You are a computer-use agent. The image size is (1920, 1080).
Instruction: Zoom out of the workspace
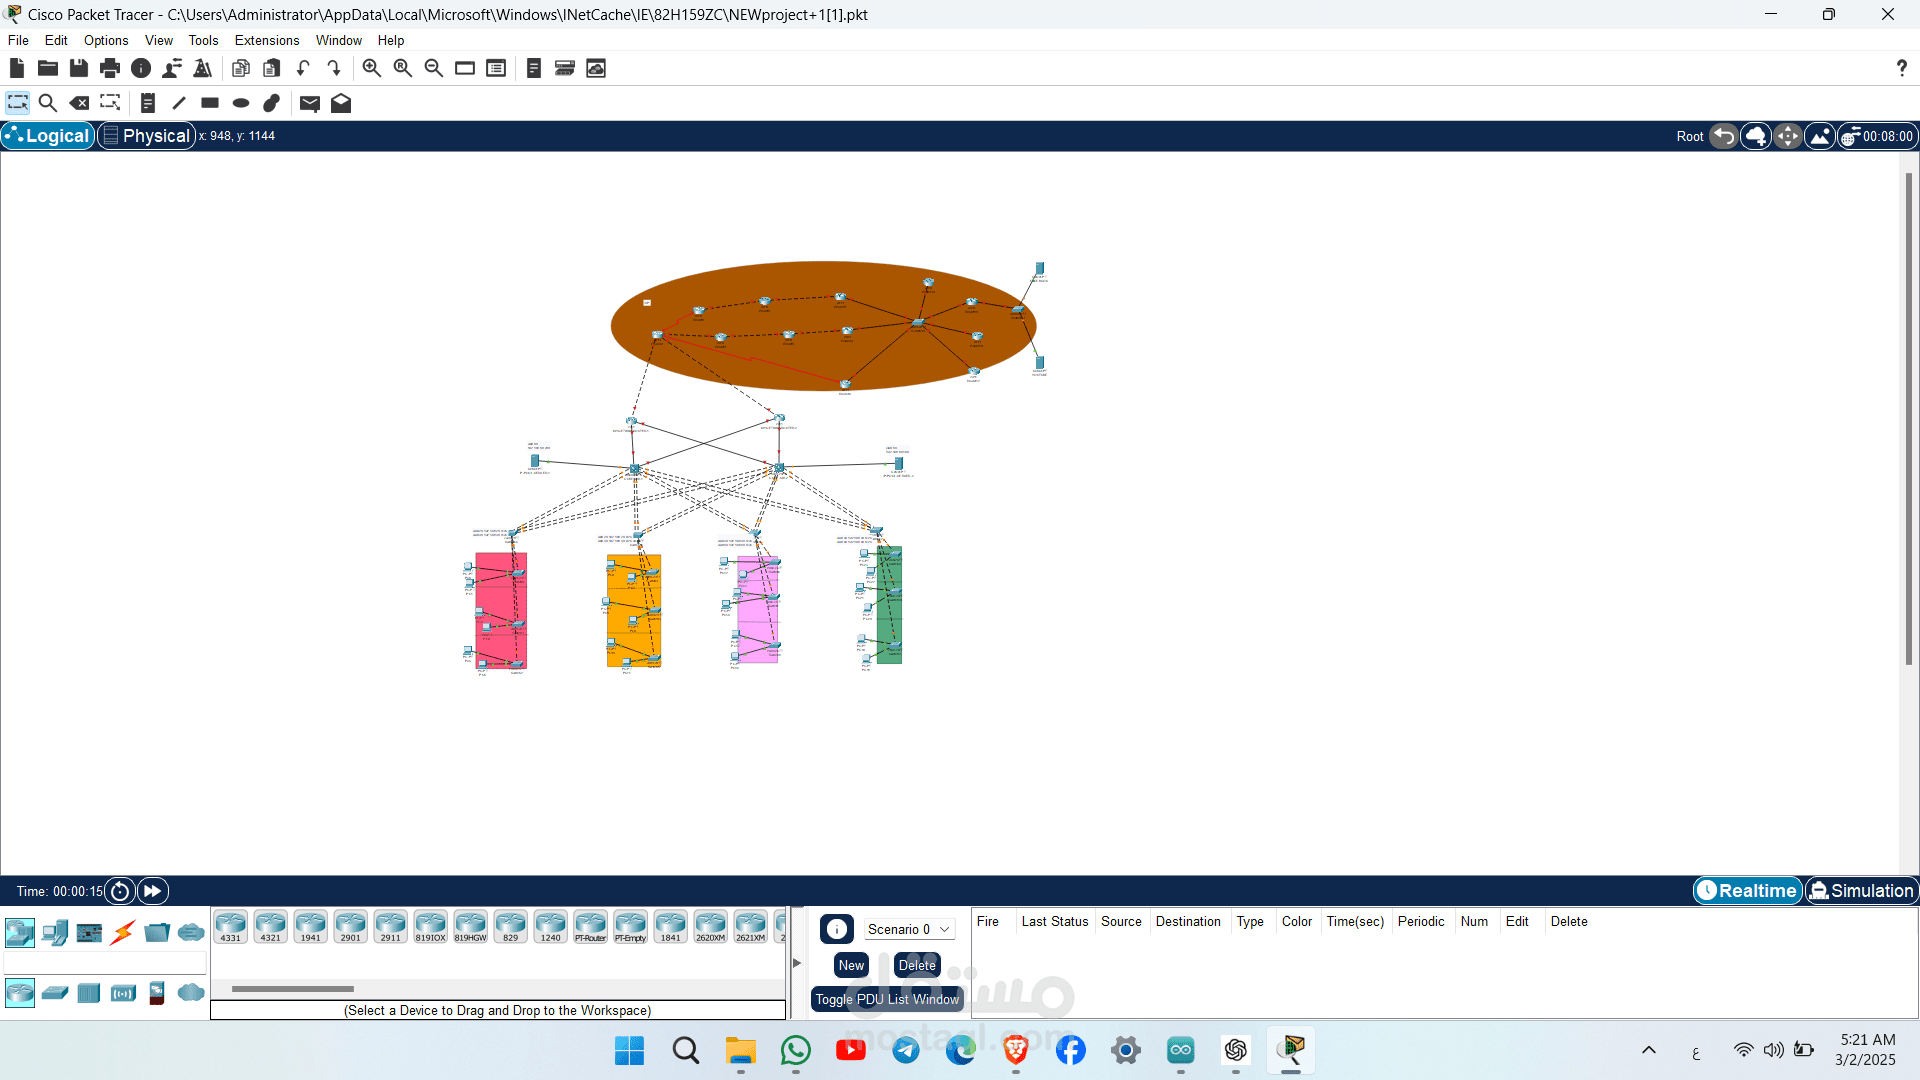(433, 68)
